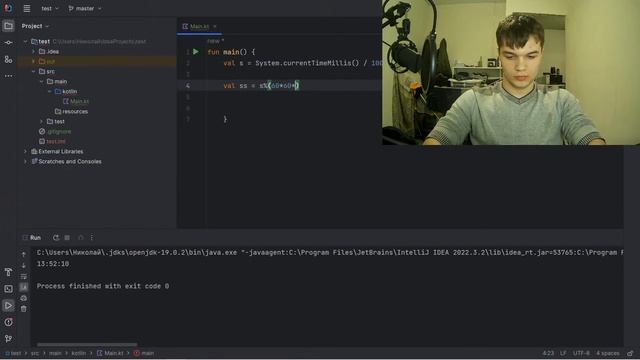This screenshot has width=640, height=360.
Task: Click the System.currentTimeMillis() call
Action: [307, 63]
